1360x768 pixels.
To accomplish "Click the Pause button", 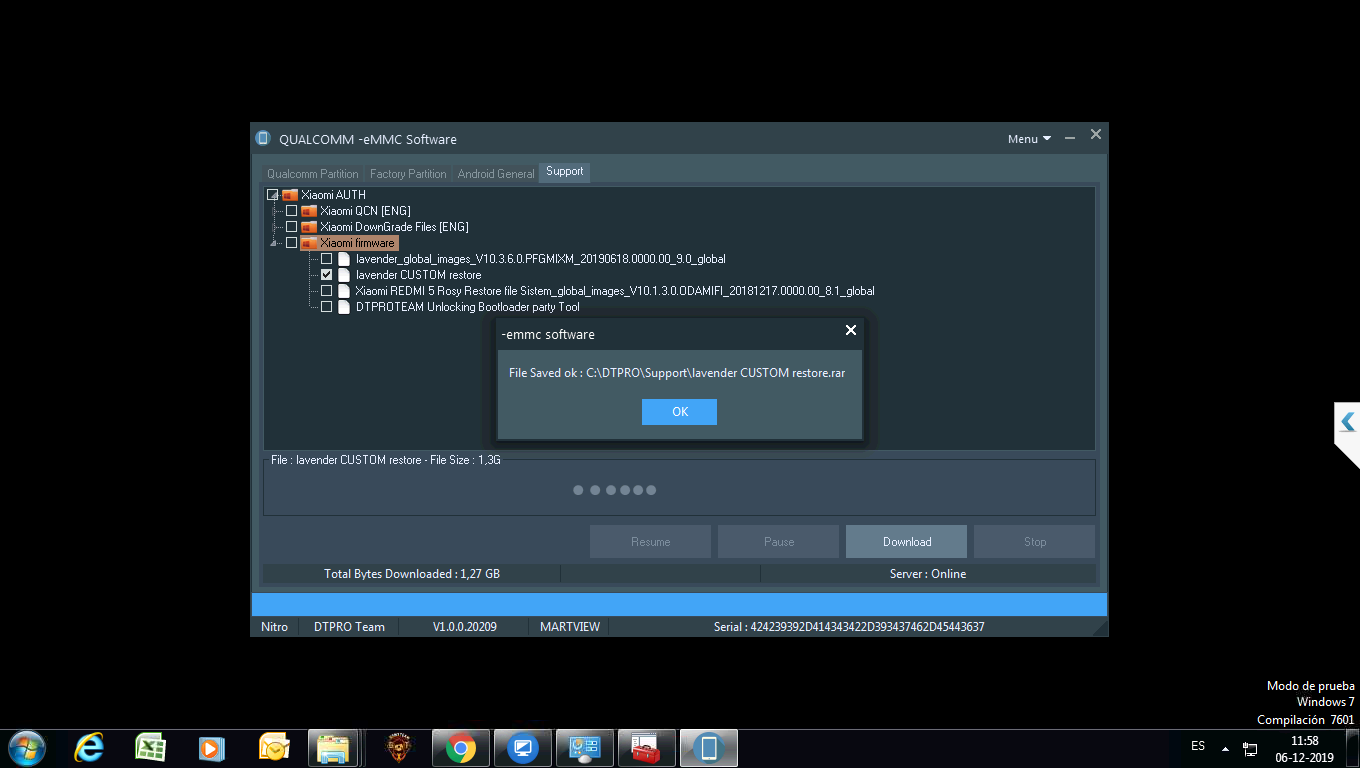I will pos(778,542).
